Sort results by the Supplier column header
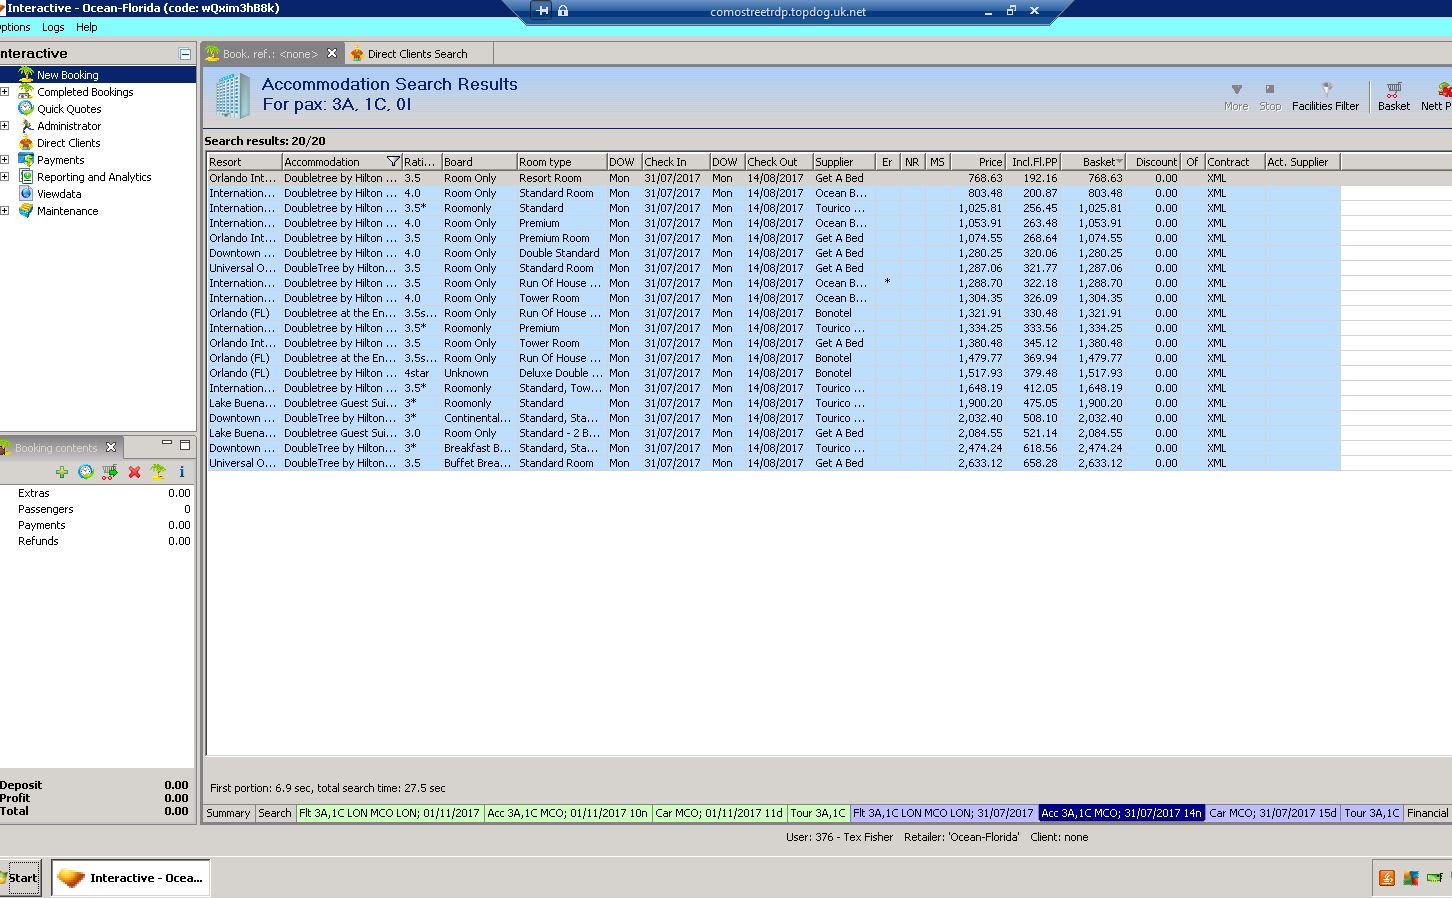The width and height of the screenshot is (1452, 898). pyautogui.click(x=843, y=162)
